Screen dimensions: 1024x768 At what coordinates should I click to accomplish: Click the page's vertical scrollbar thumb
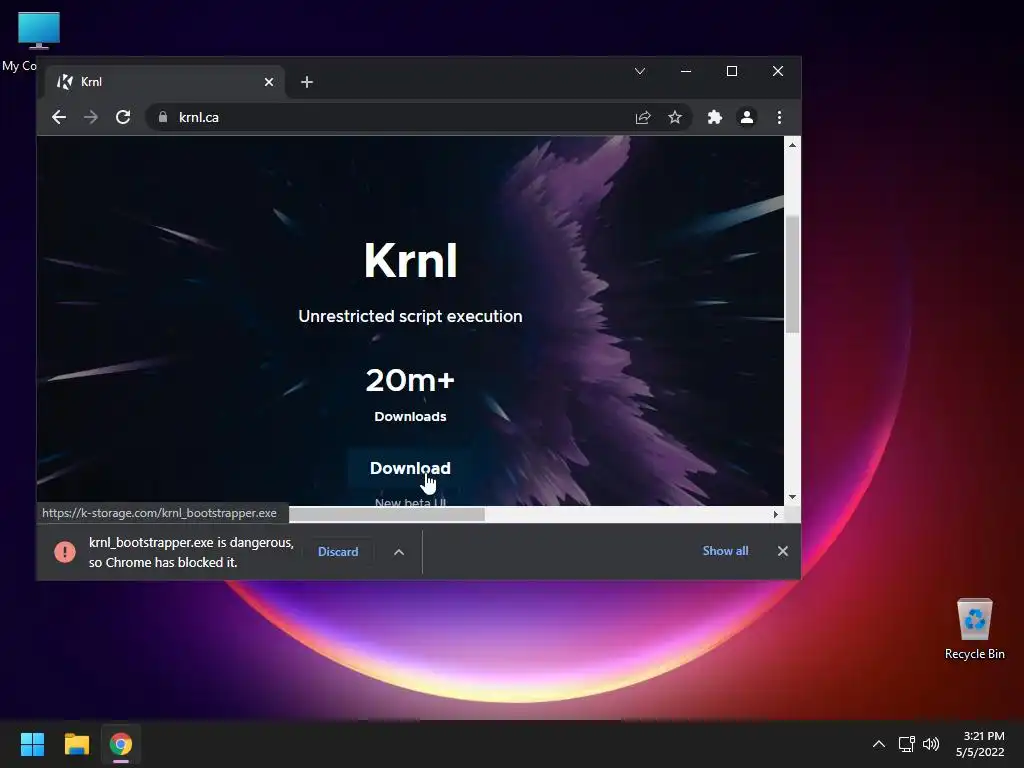pos(792,274)
